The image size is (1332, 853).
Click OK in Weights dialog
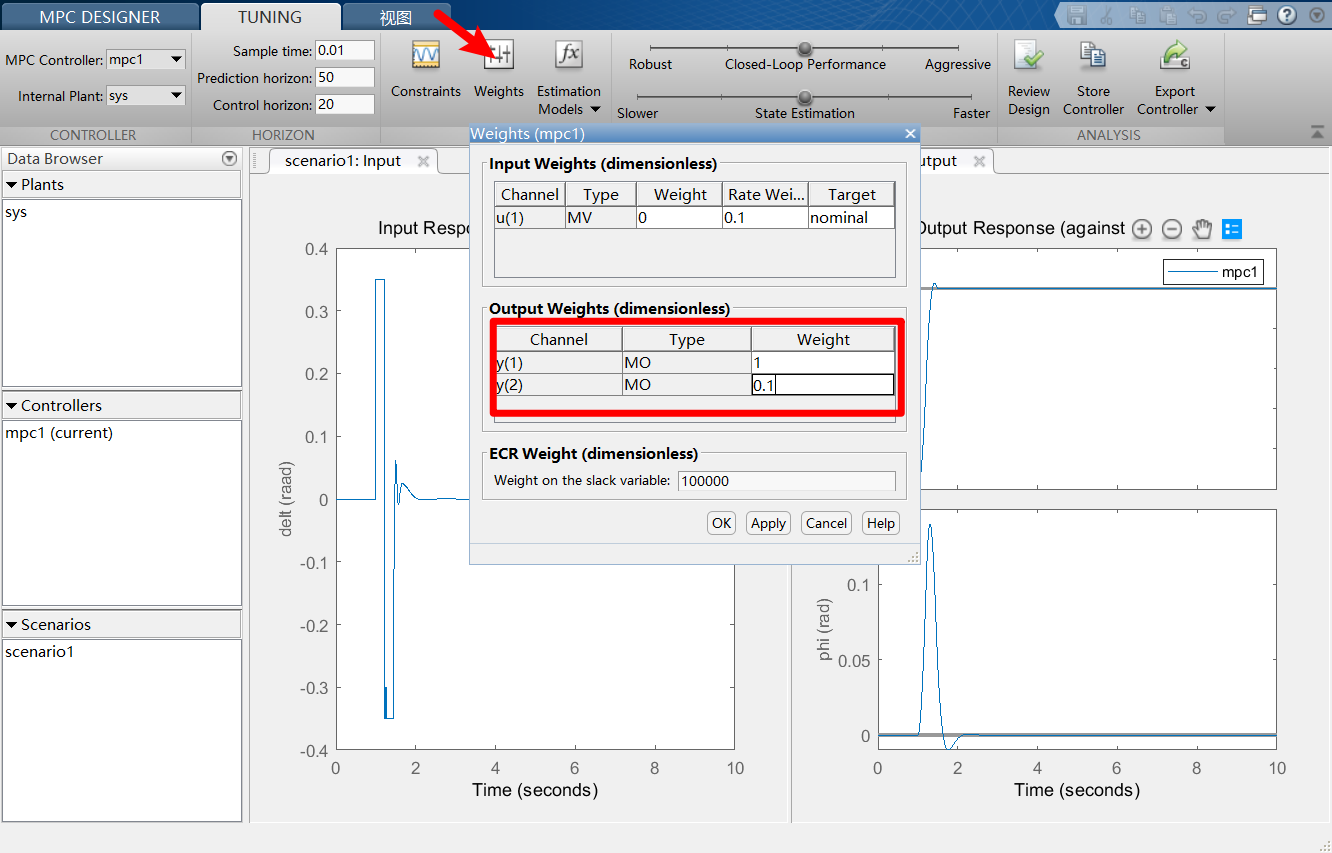[722, 523]
